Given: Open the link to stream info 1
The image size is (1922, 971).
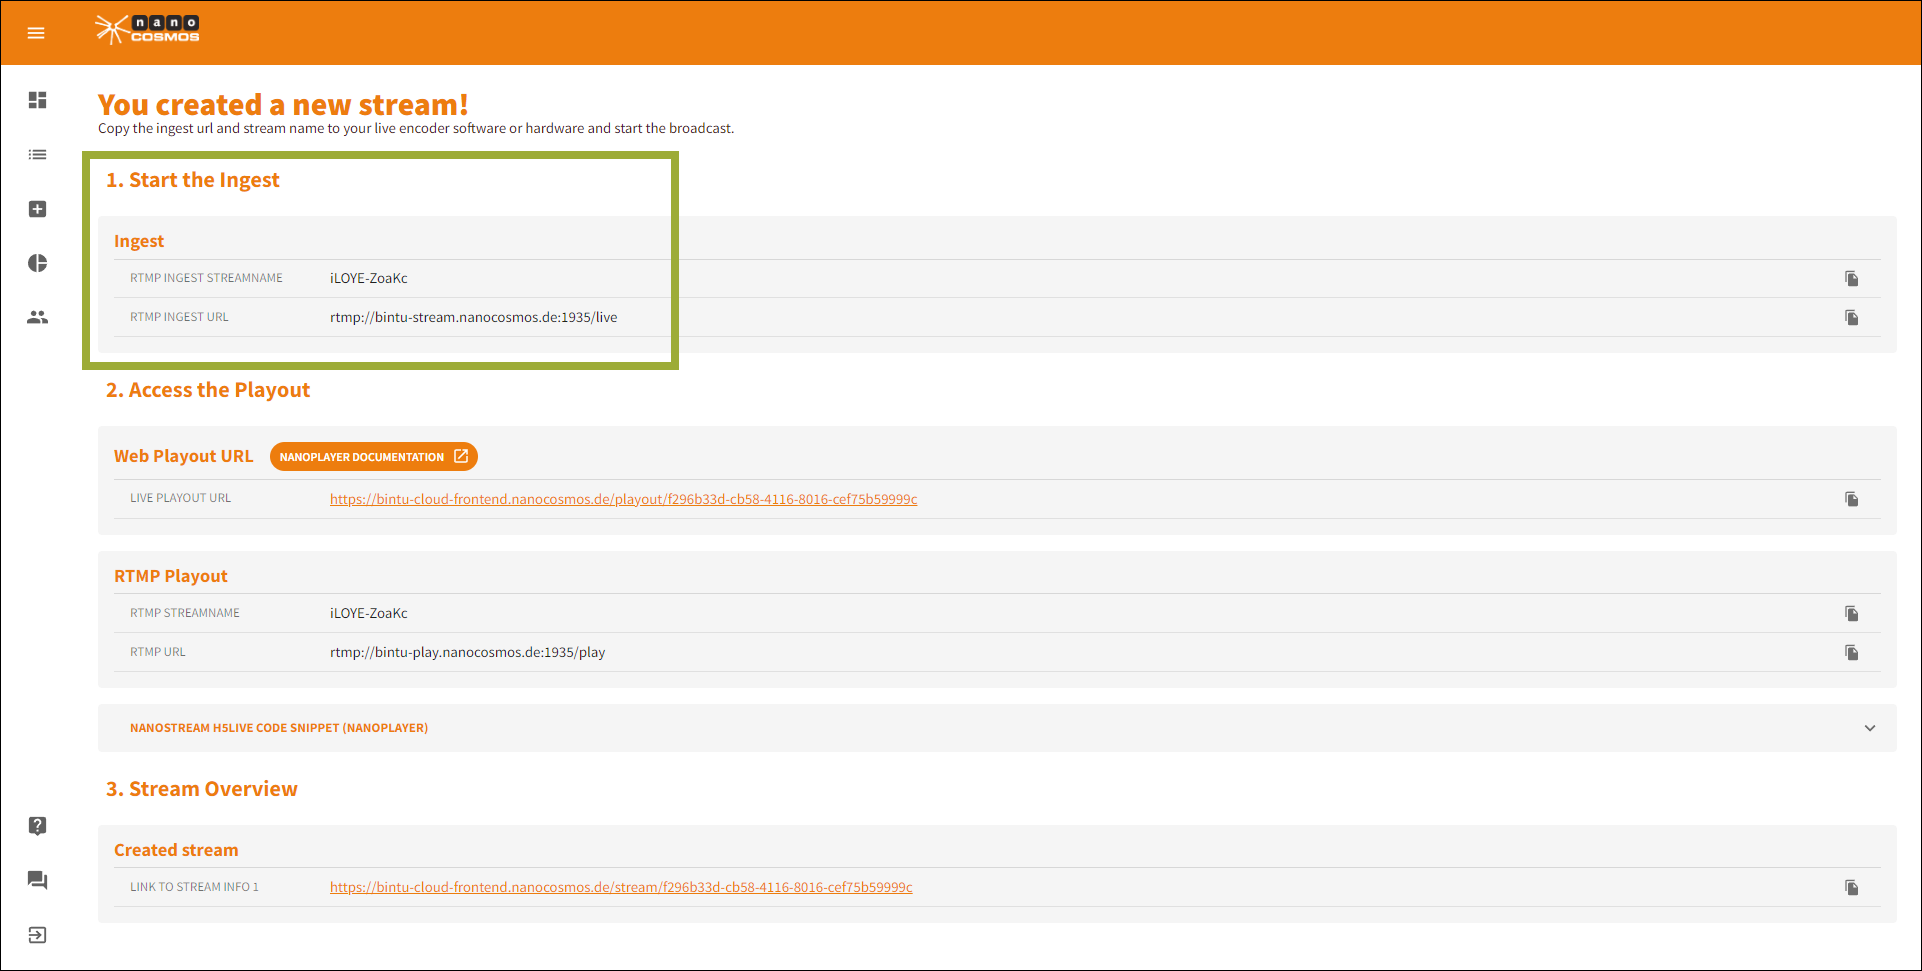Looking at the screenshot, I should (620, 887).
